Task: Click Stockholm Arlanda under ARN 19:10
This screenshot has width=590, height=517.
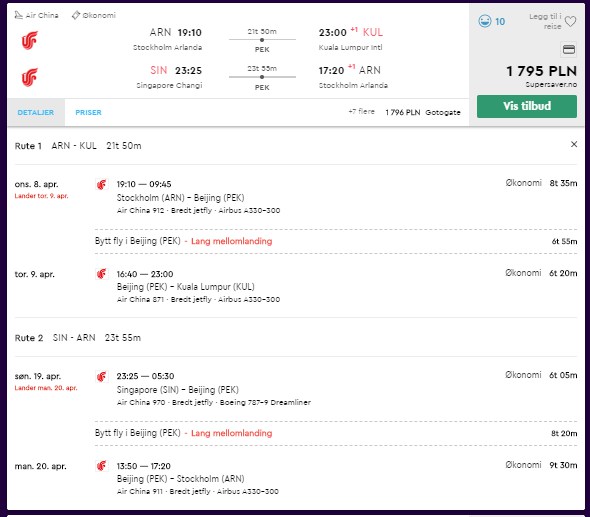Action: coord(167,47)
